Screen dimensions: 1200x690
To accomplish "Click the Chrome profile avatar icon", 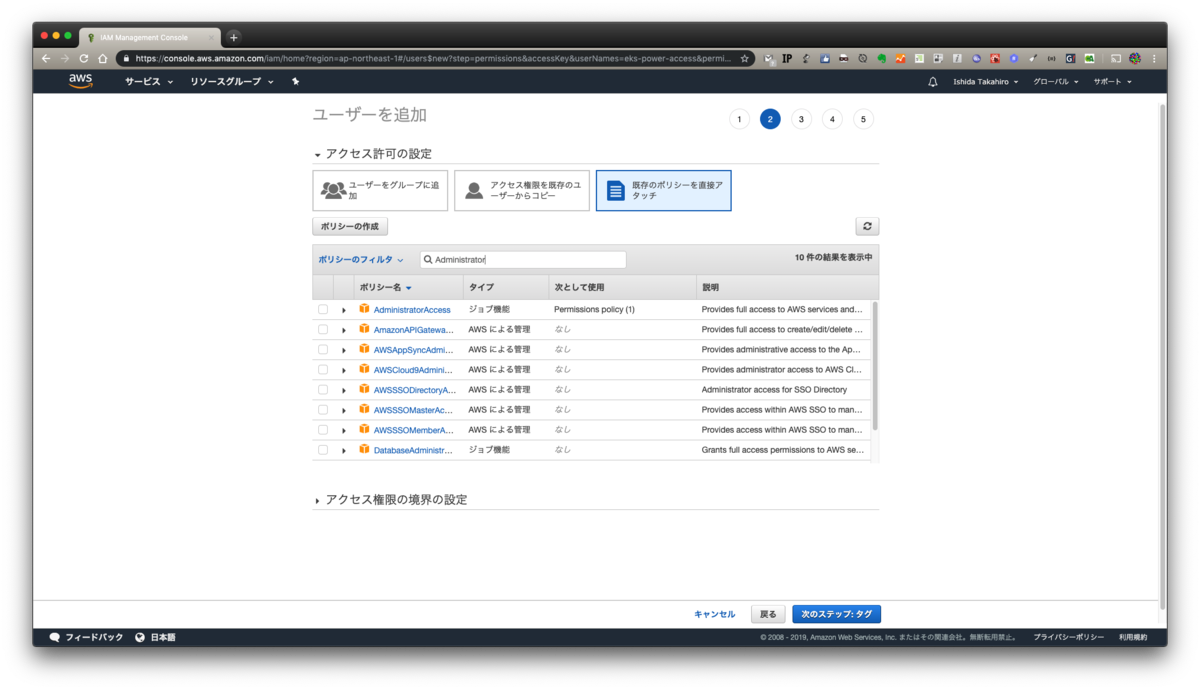I will [1135, 58].
